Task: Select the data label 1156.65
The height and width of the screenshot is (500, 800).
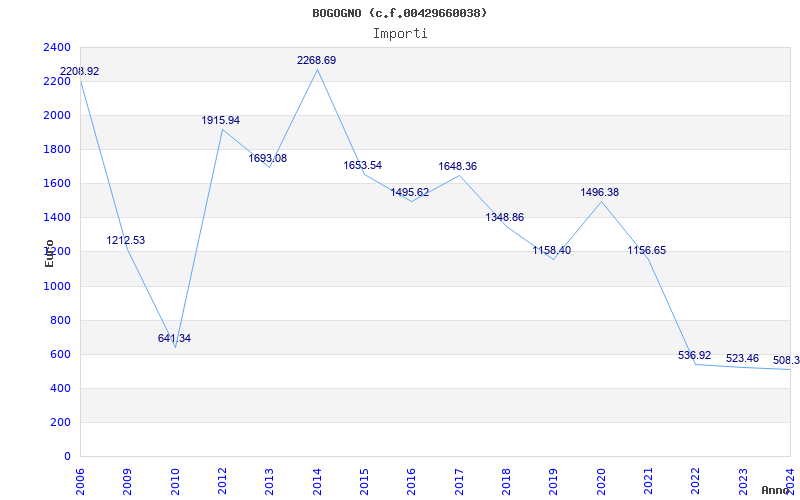Action: [646, 251]
